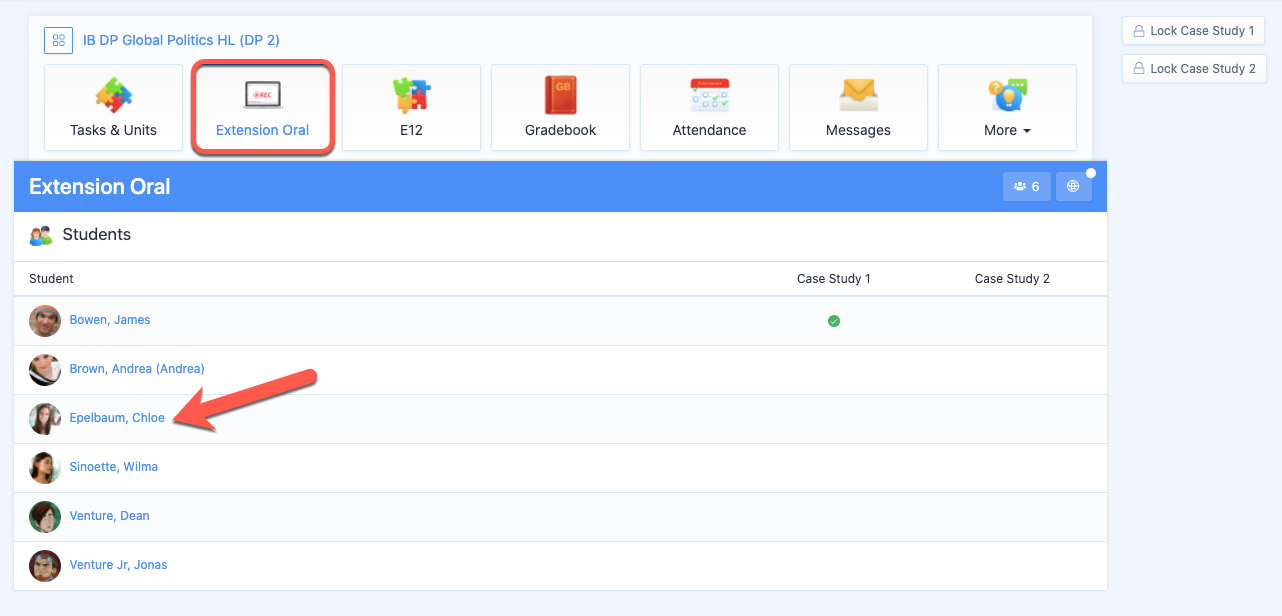Click the Students section heading text

pyautogui.click(x=97, y=235)
